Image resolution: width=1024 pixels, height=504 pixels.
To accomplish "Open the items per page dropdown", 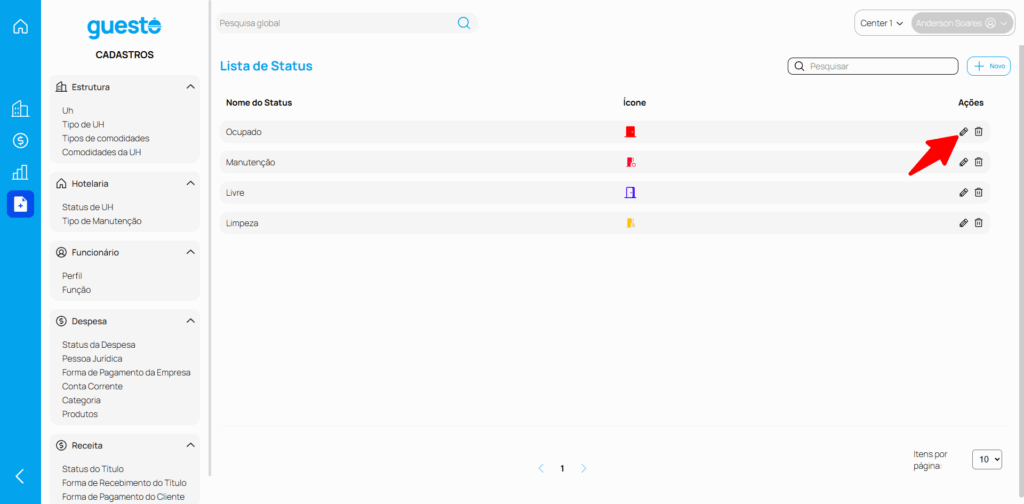I will 986,459.
